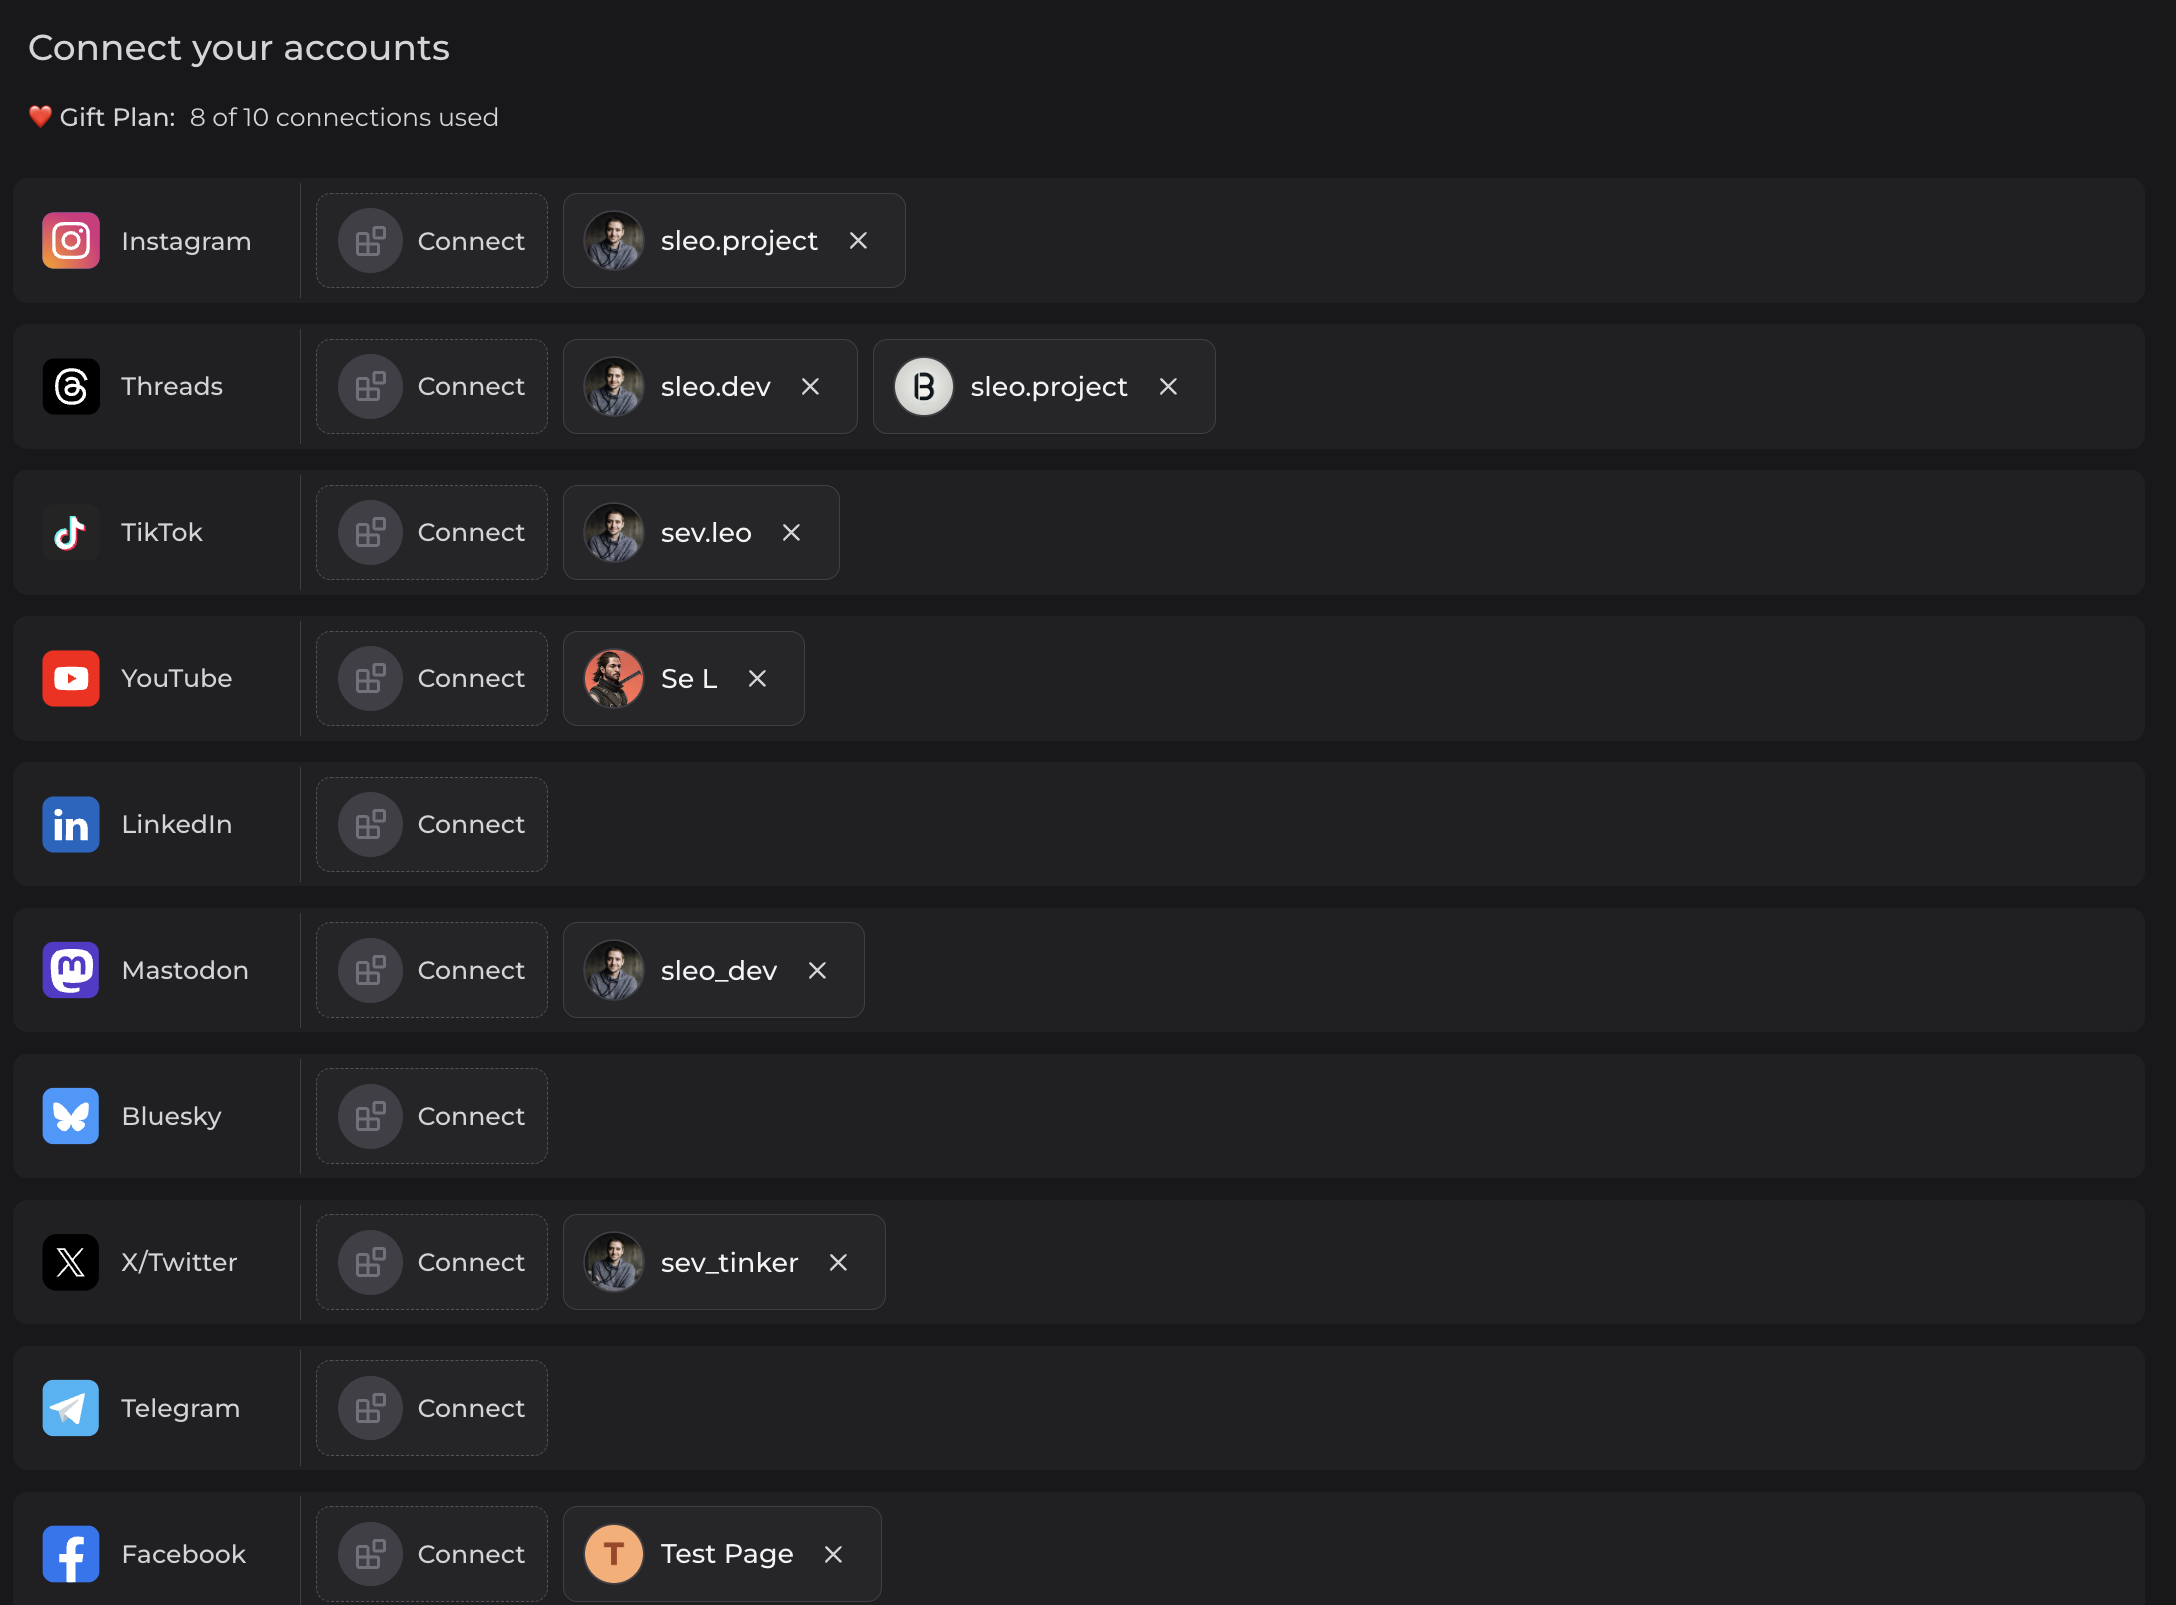Viewport: 2176px width, 1605px height.
Task: Click the Mastodon platform icon
Action: click(x=71, y=969)
